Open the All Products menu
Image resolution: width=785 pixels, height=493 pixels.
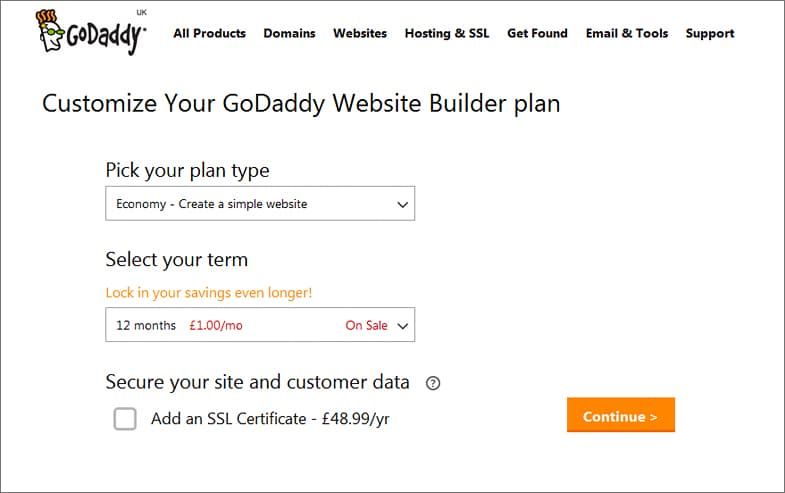tap(209, 34)
